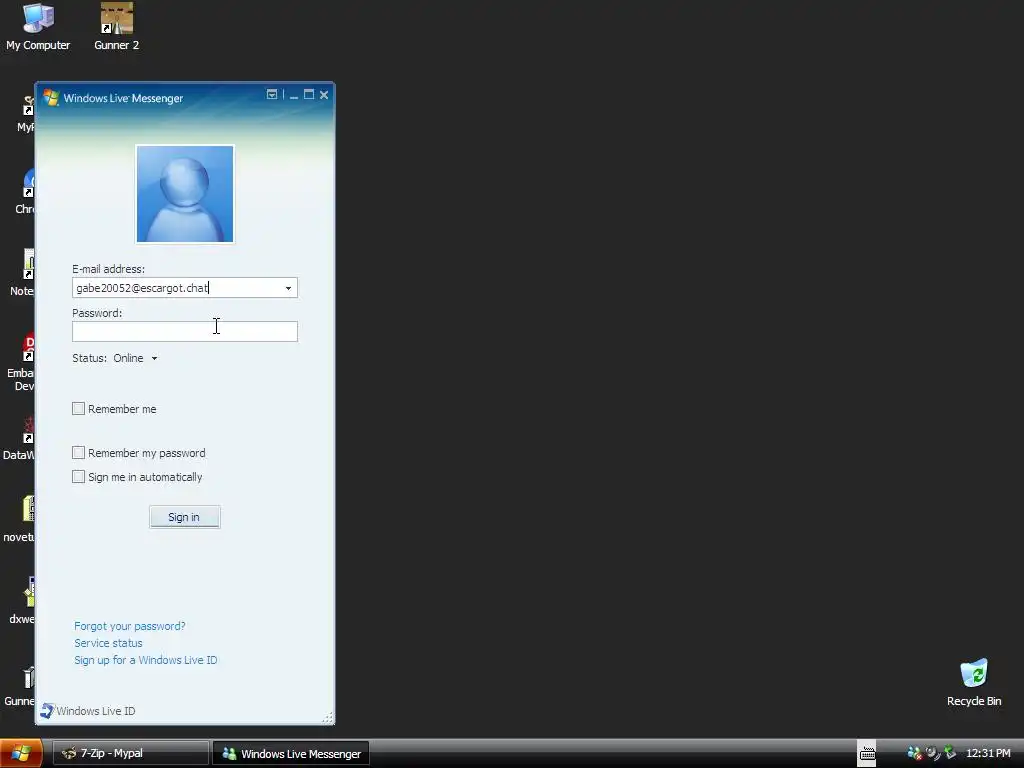The width and height of the screenshot is (1024, 768).
Task: Open the novetu desktop icon
Action: tap(19, 520)
